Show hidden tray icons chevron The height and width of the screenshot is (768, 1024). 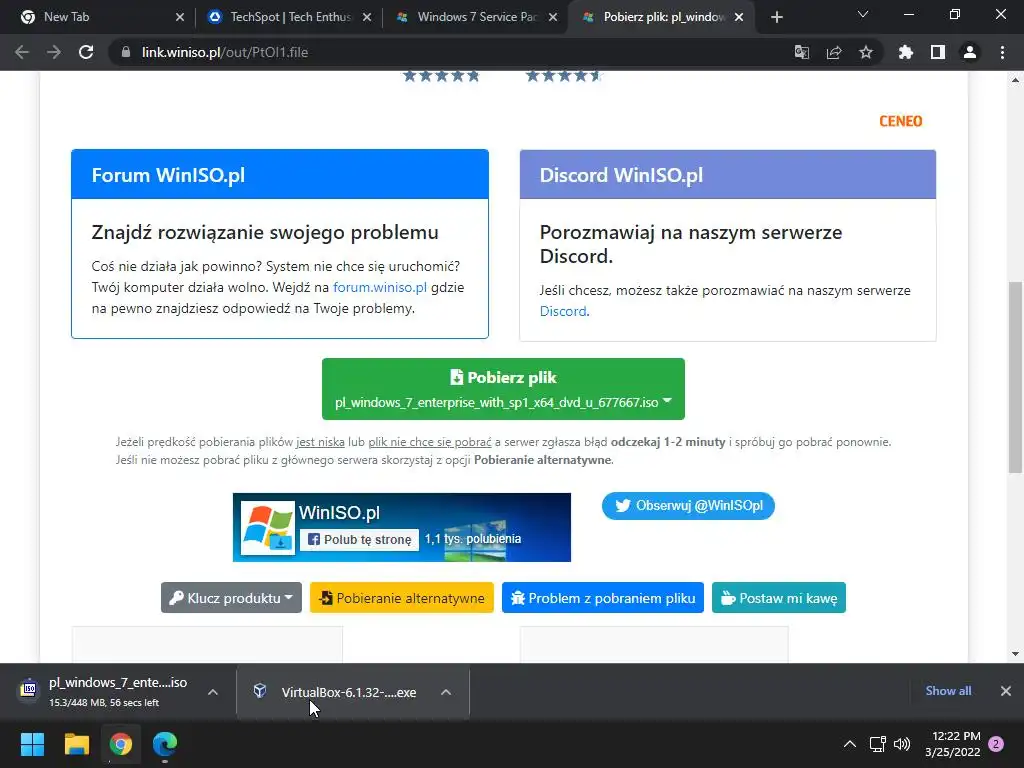coord(850,744)
